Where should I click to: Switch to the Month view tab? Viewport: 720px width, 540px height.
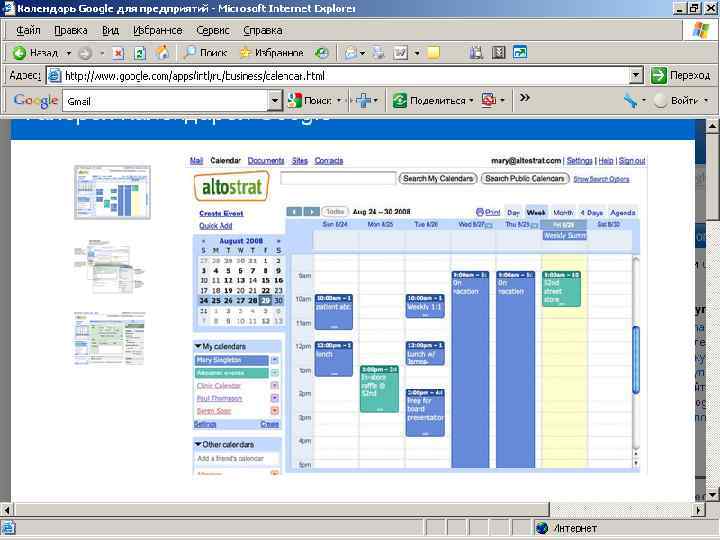pyautogui.click(x=563, y=213)
